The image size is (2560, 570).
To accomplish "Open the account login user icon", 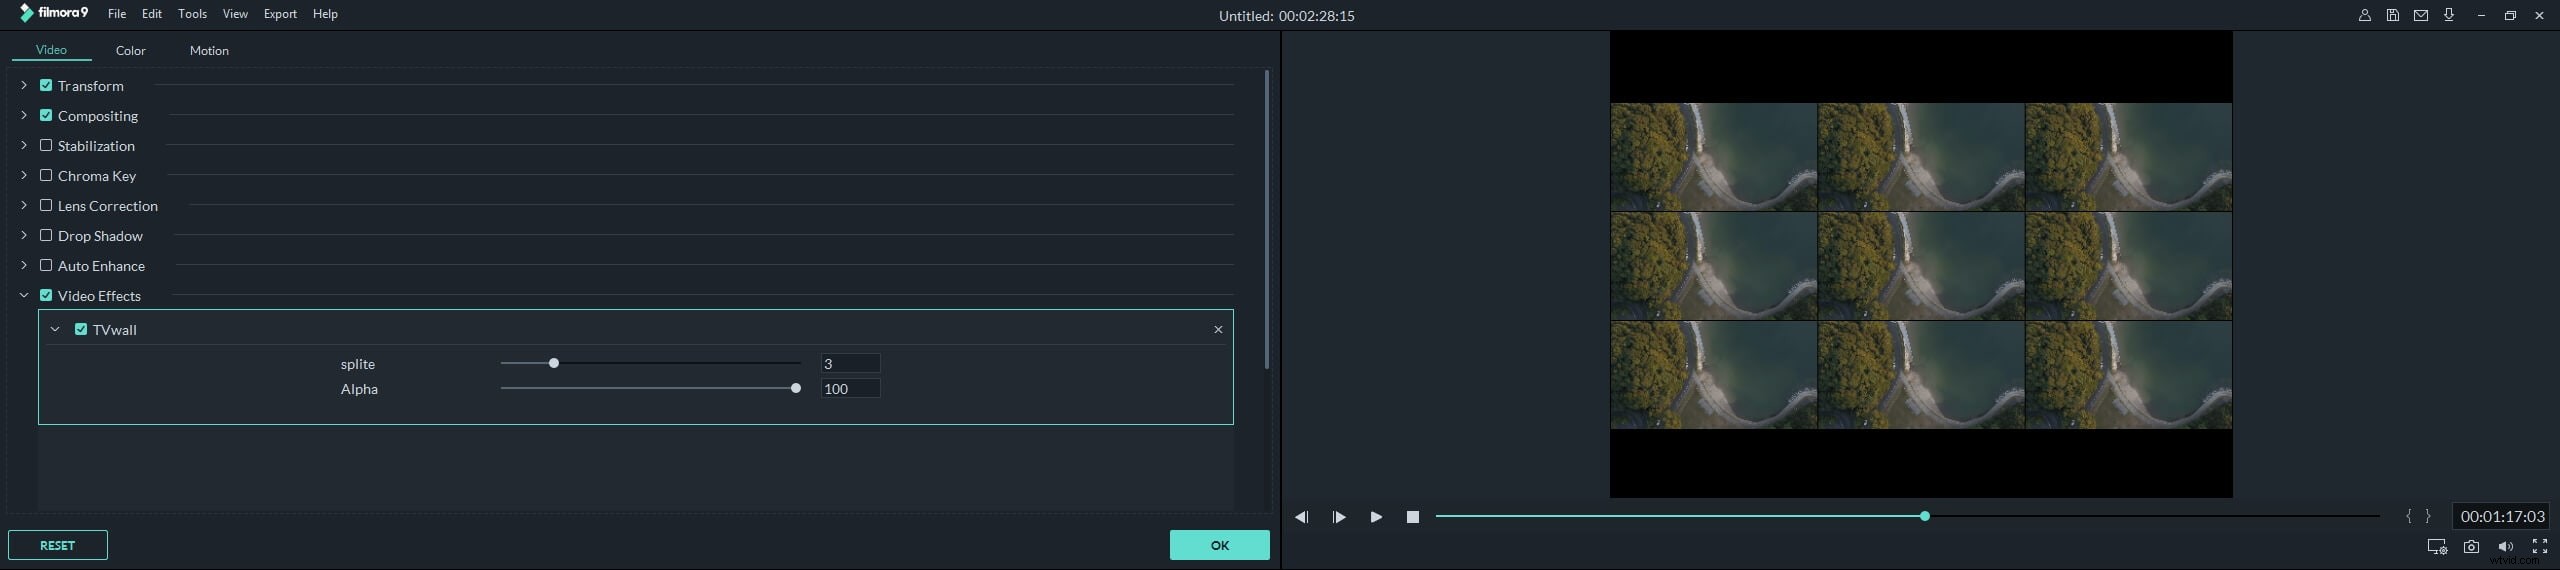I will pos(2364,15).
